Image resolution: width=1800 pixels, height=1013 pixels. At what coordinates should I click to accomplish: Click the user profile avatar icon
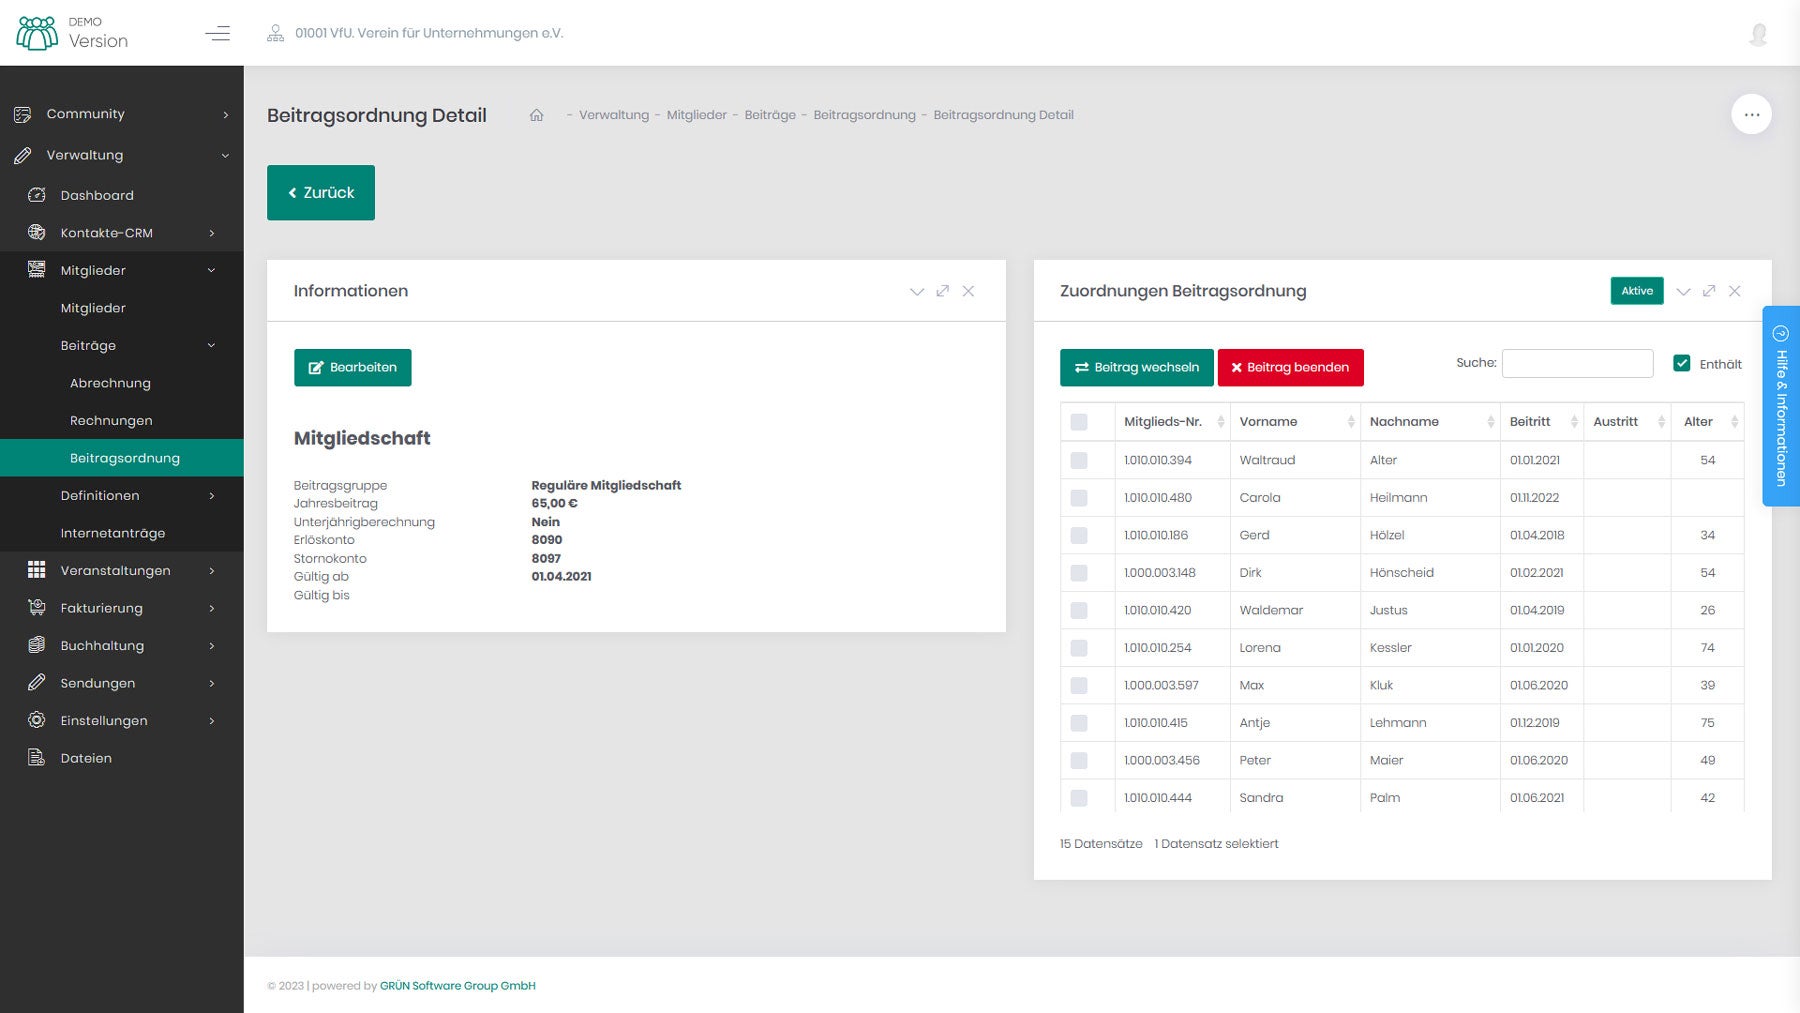(x=1758, y=34)
